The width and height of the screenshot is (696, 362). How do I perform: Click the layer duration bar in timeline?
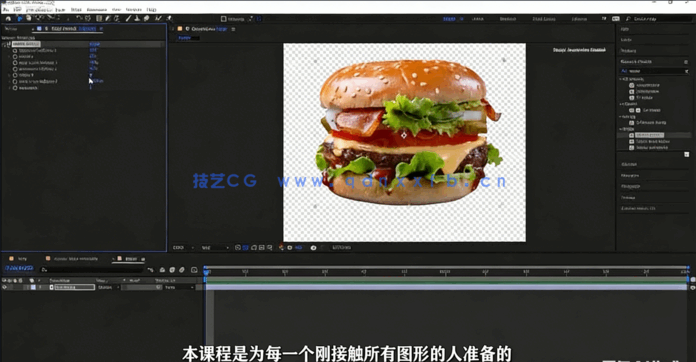pos(446,287)
